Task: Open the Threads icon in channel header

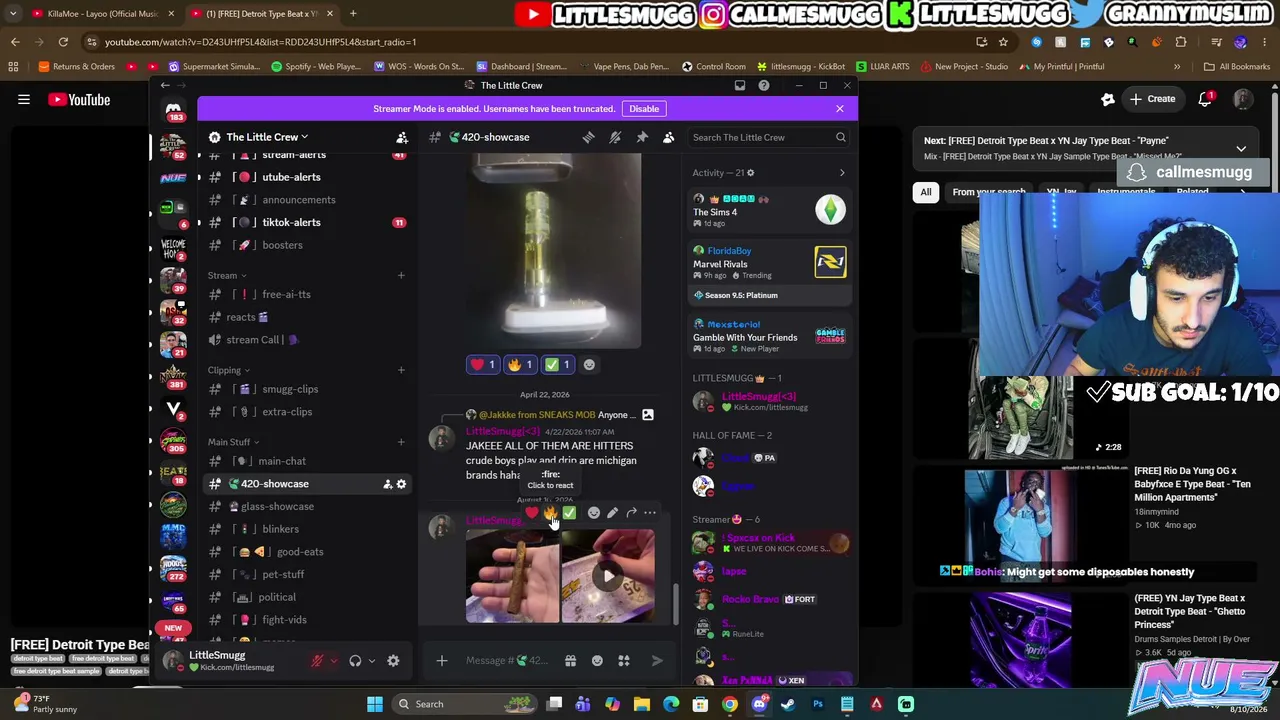Action: click(589, 137)
